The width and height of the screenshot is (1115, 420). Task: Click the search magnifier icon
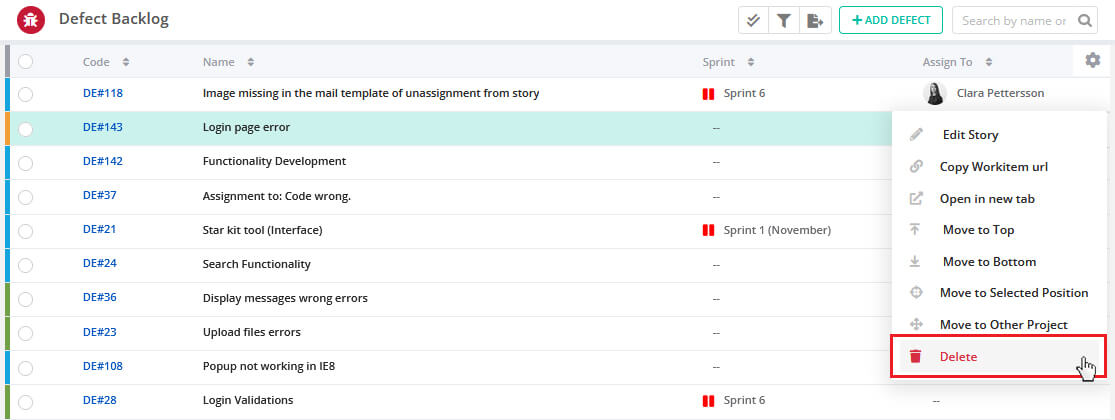(1084, 21)
